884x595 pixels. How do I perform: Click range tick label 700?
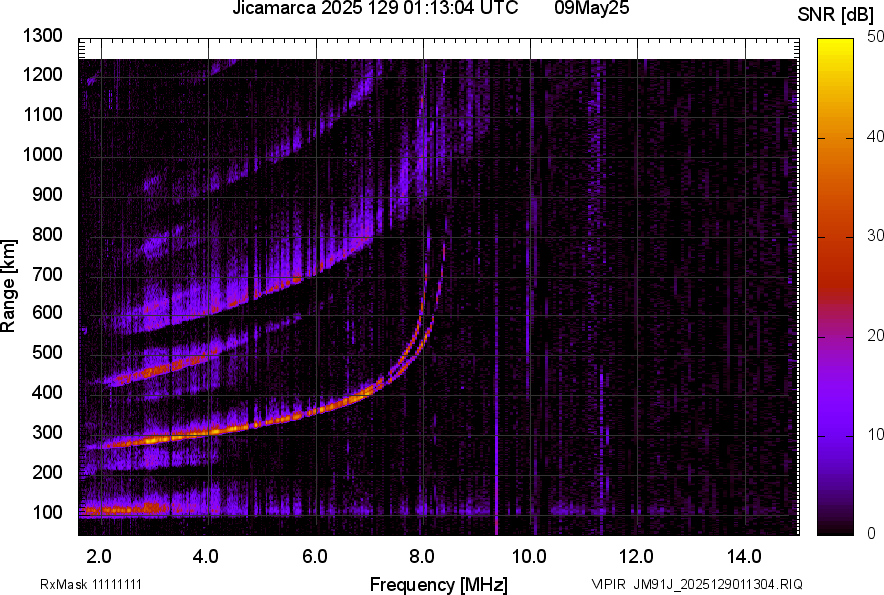[47, 274]
